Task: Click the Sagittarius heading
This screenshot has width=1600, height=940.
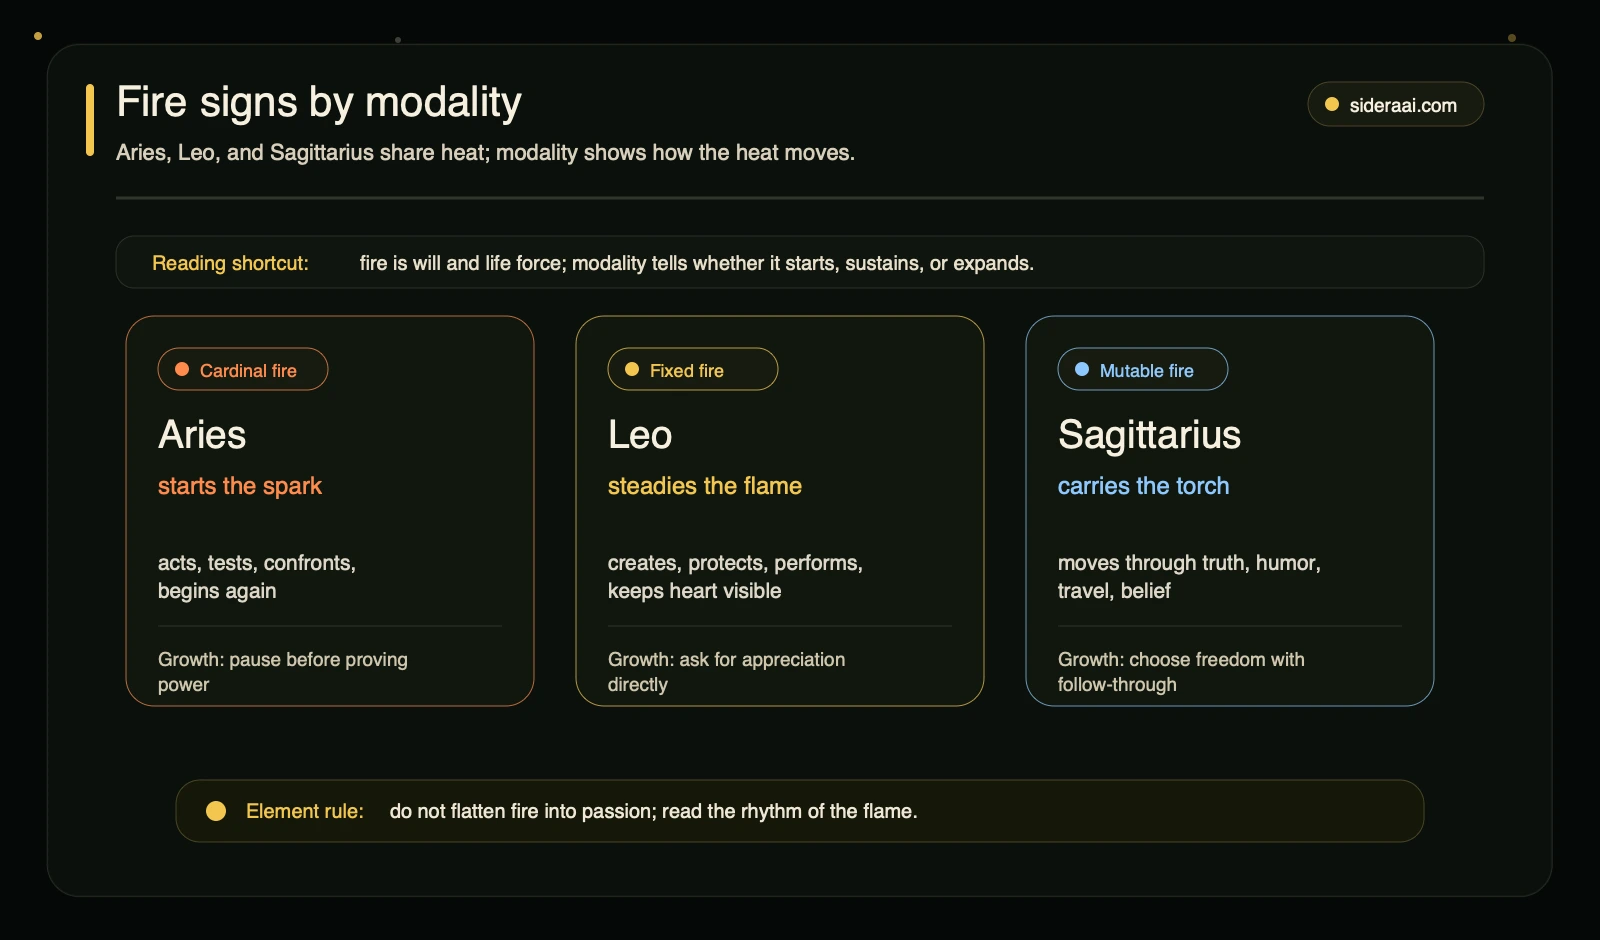Action: tap(1149, 435)
